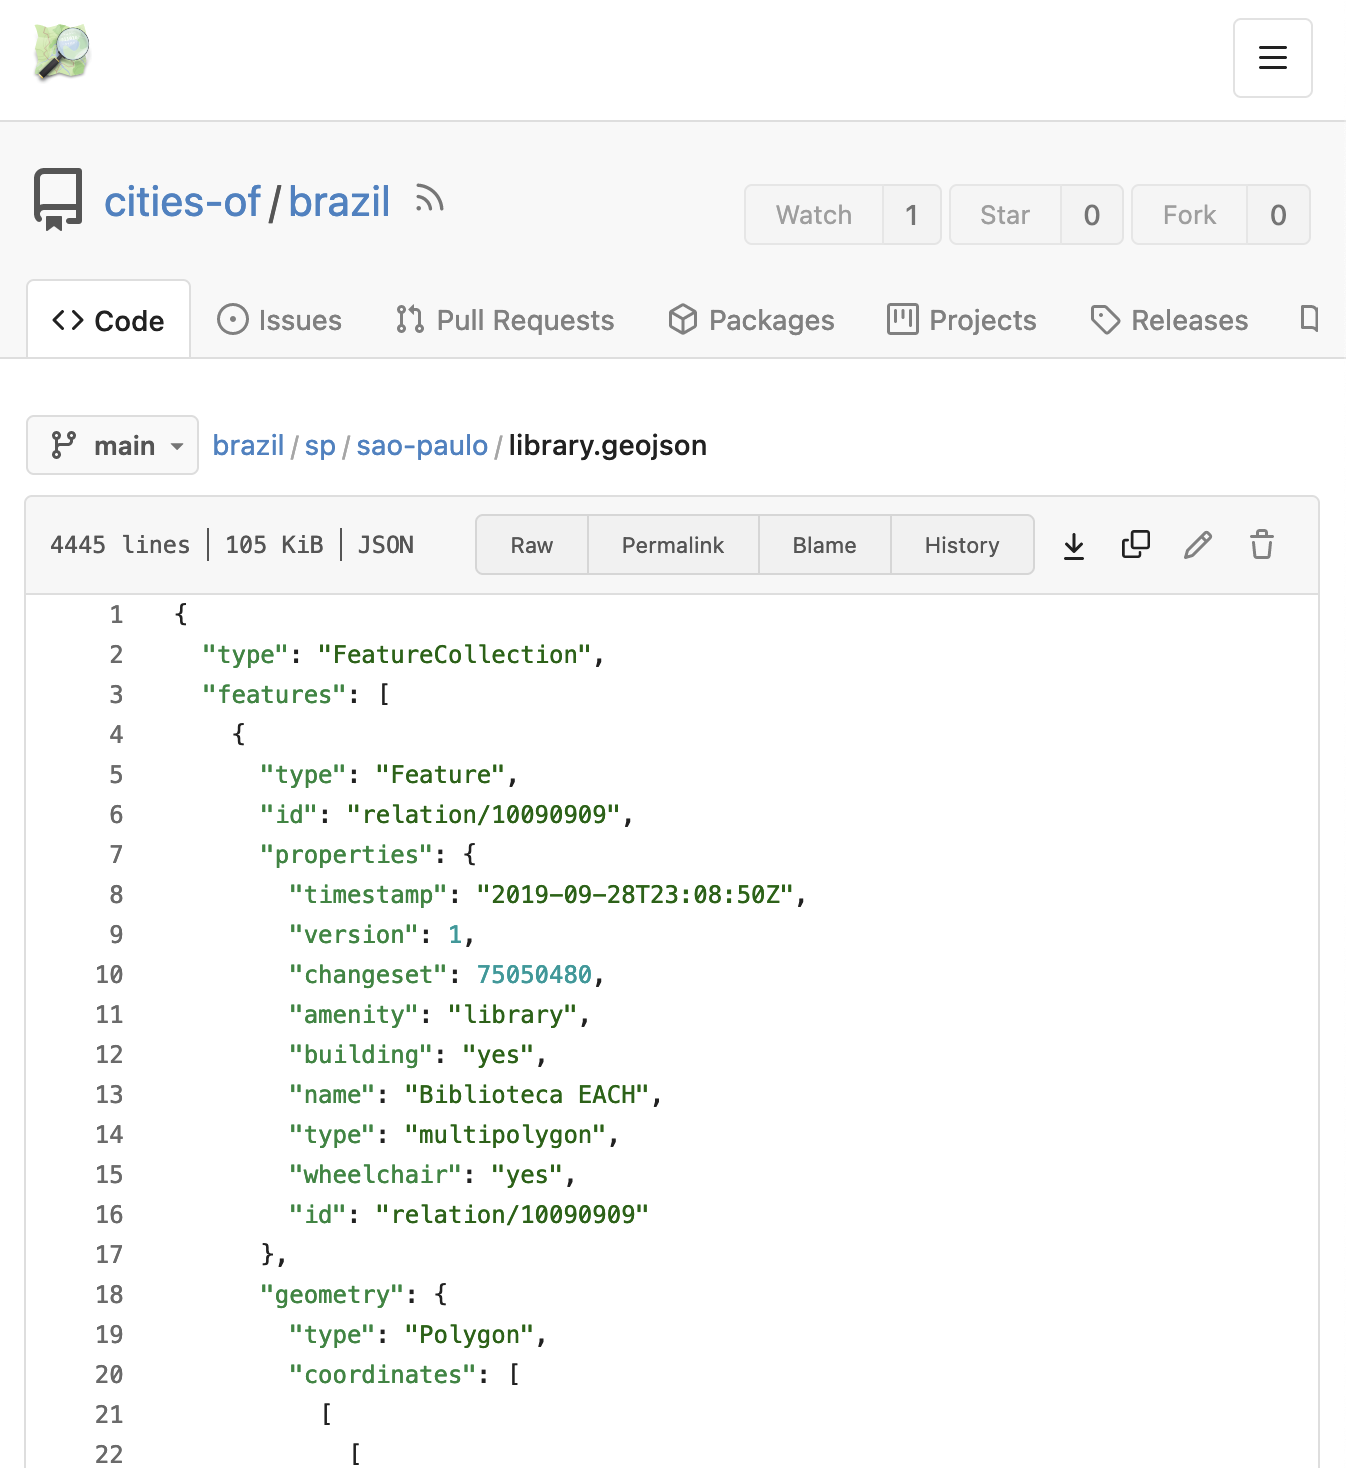Watch this repository
1346x1468 pixels.
pos(814,215)
